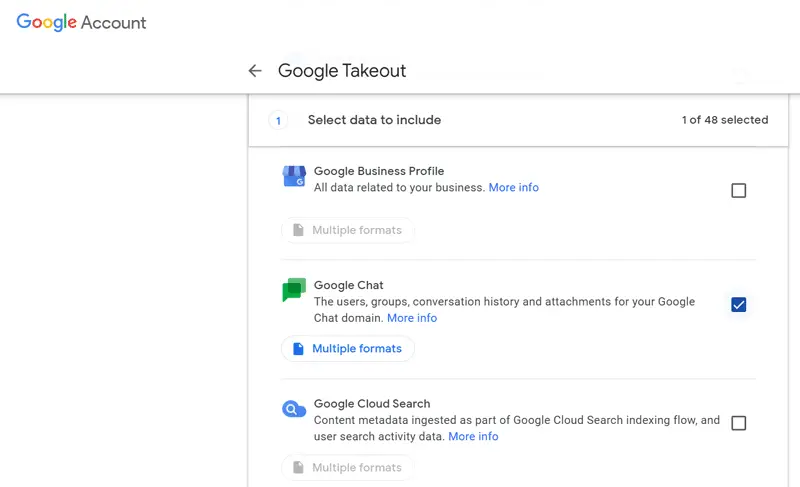Screen dimensions: 800x487
Task: Open More info for Google Business Profile
Action: [513, 187]
